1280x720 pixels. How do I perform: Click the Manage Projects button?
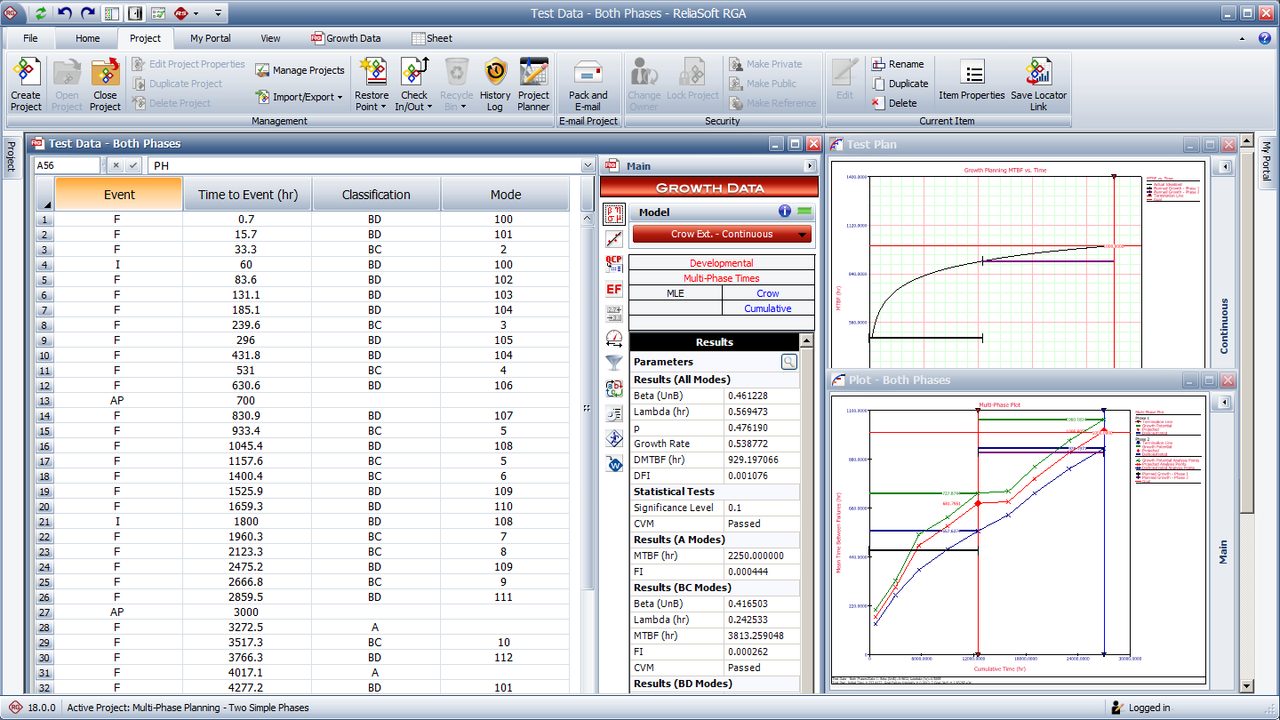click(x=300, y=70)
